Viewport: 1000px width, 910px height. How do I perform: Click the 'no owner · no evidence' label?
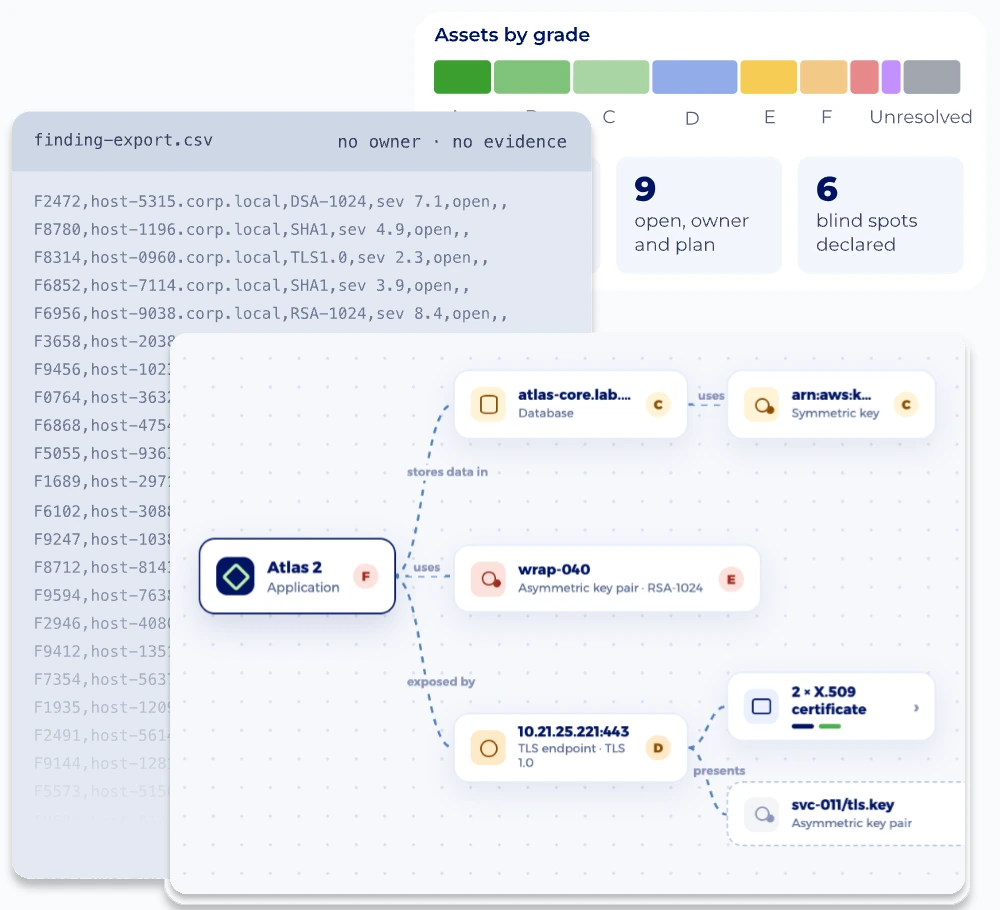[x=452, y=142]
